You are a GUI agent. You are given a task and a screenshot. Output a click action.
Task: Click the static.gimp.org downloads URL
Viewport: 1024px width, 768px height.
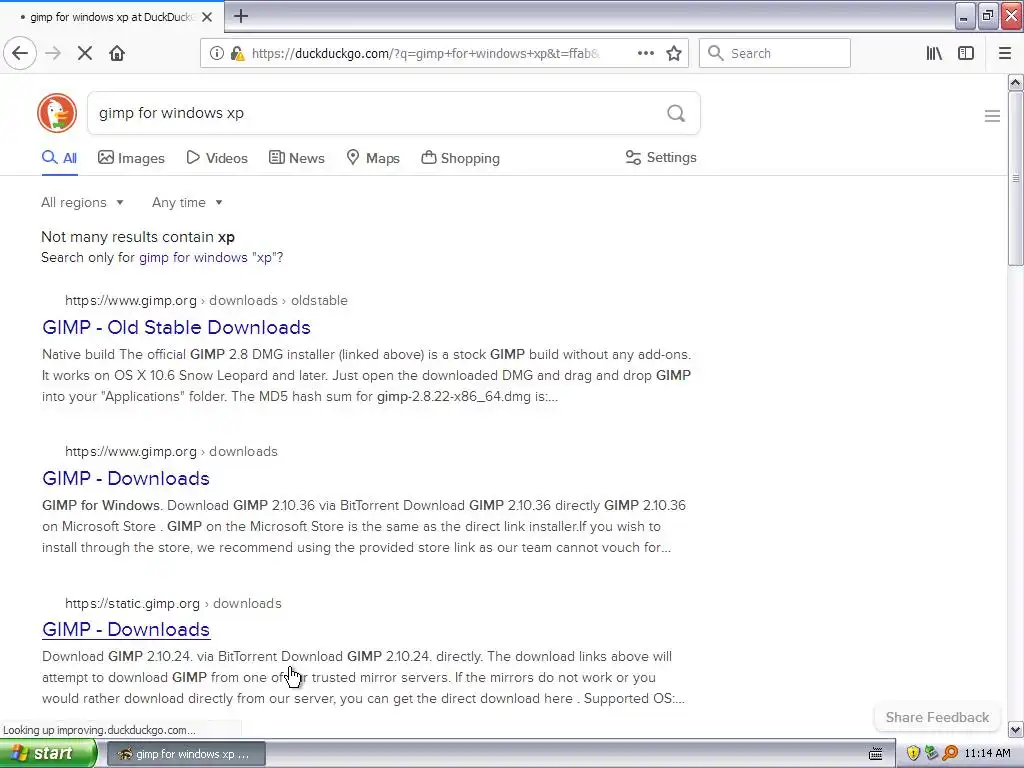coord(173,603)
